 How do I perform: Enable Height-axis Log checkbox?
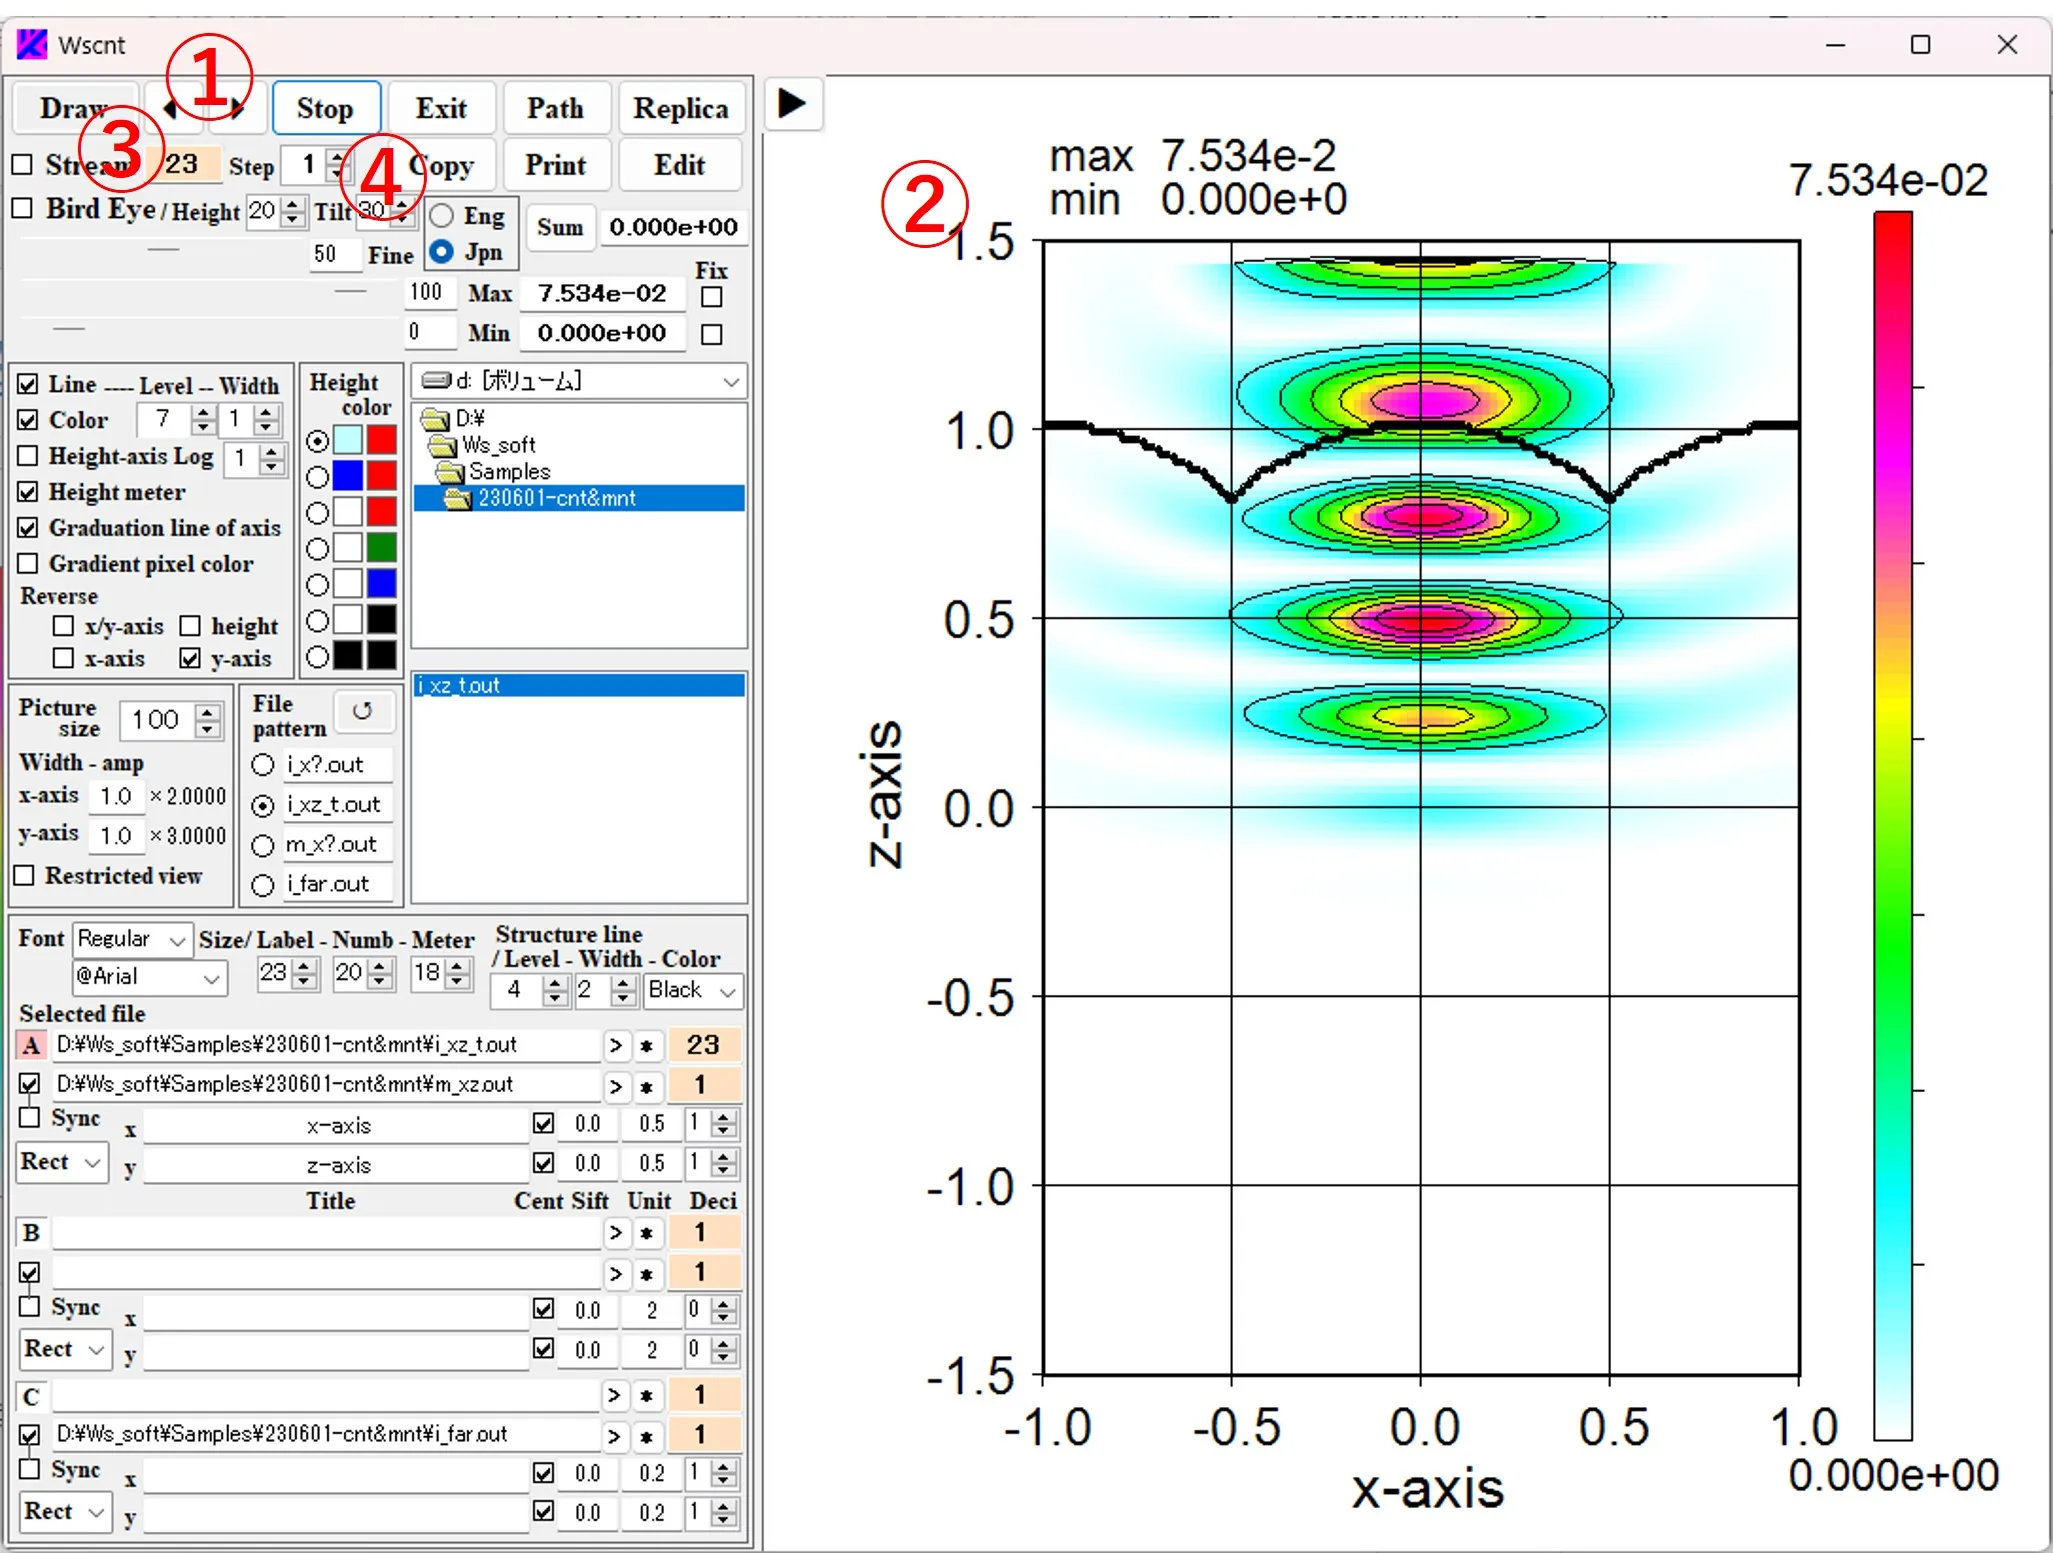click(28, 456)
